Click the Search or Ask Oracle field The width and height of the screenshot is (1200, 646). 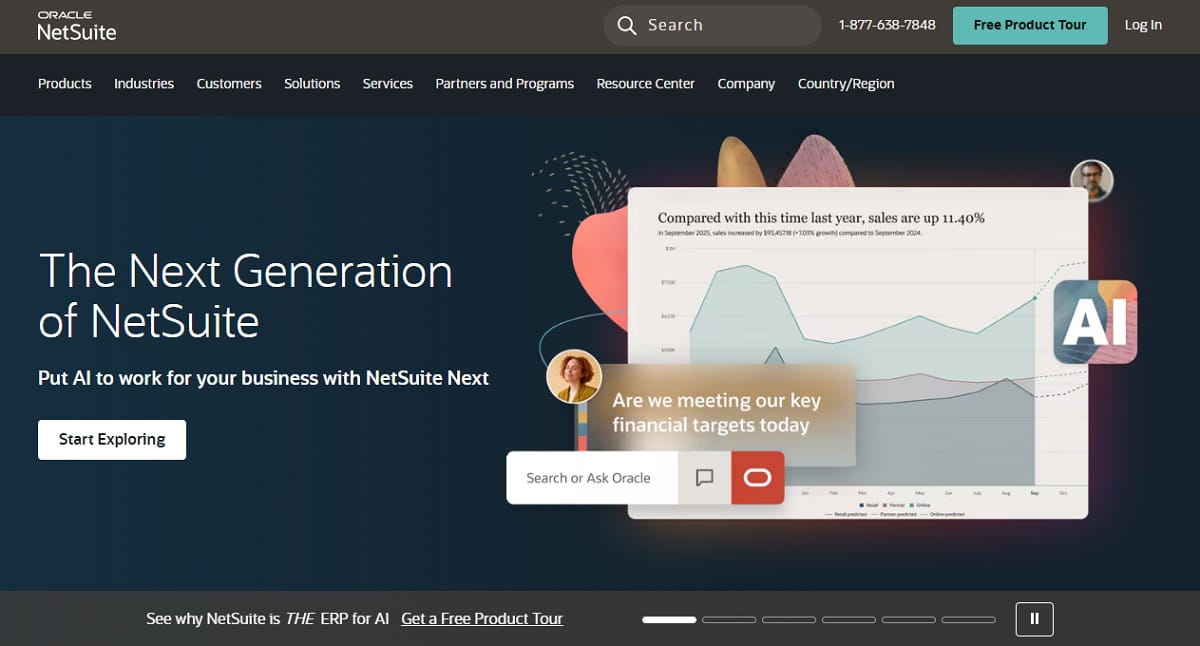pos(592,478)
